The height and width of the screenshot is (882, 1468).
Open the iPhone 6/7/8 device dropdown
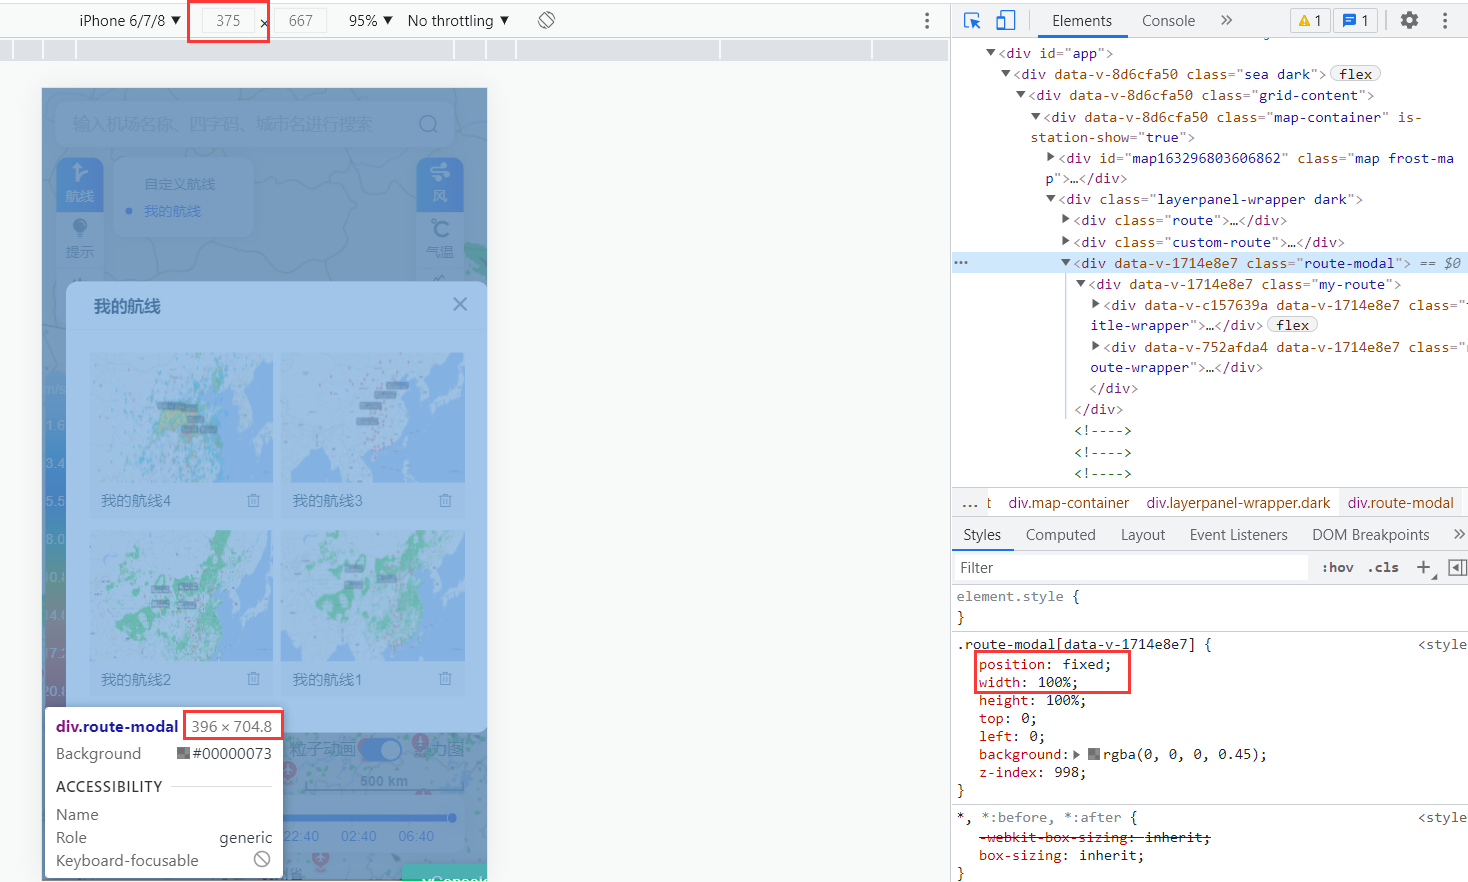(x=130, y=20)
